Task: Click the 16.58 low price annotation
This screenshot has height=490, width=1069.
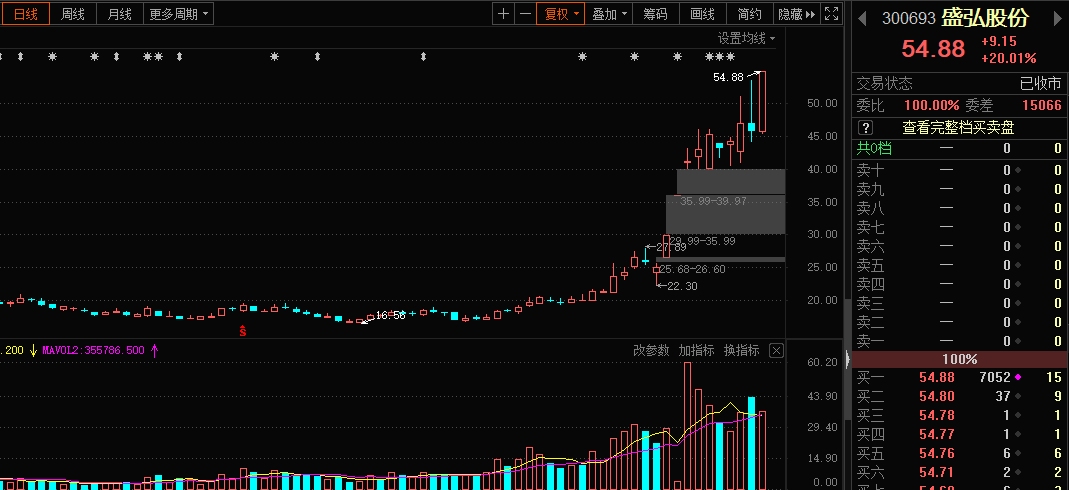Action: tap(391, 316)
